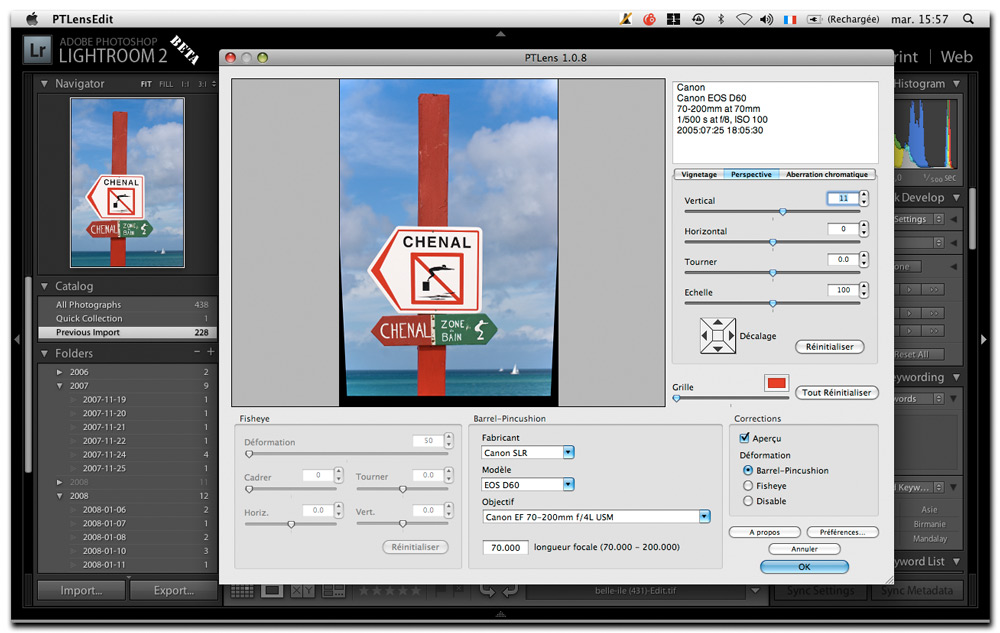Collapse the Navigator panel
Viewport: 1000px width, 633px height.
point(44,84)
